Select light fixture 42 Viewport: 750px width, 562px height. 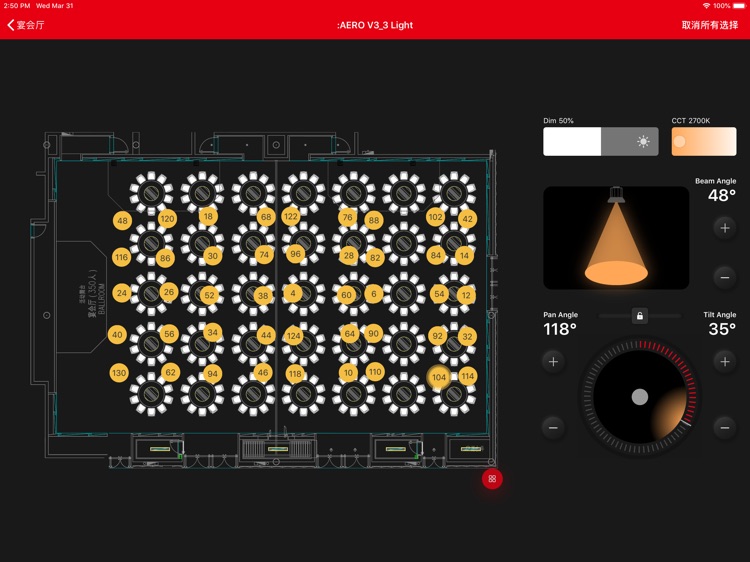click(467, 219)
